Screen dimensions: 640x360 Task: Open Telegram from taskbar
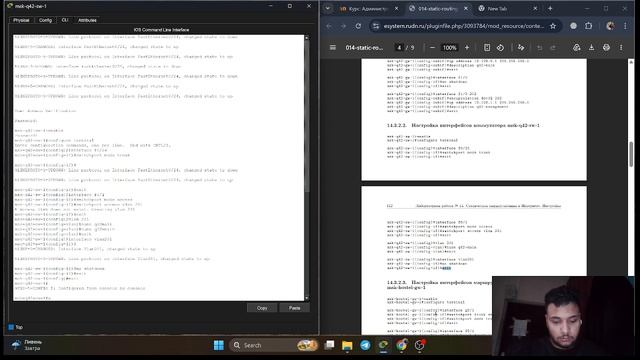365,345
